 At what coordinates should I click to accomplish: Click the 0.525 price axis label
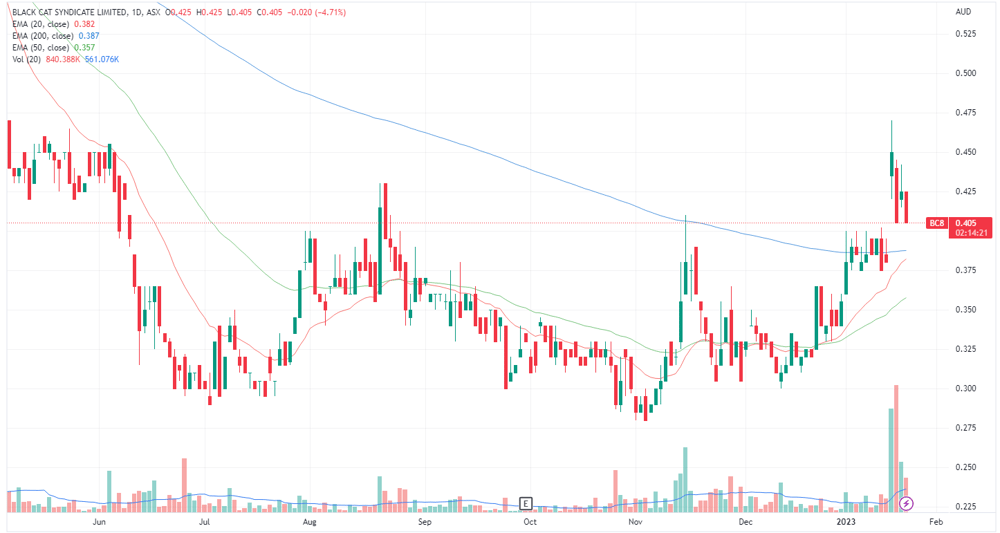[x=966, y=34]
